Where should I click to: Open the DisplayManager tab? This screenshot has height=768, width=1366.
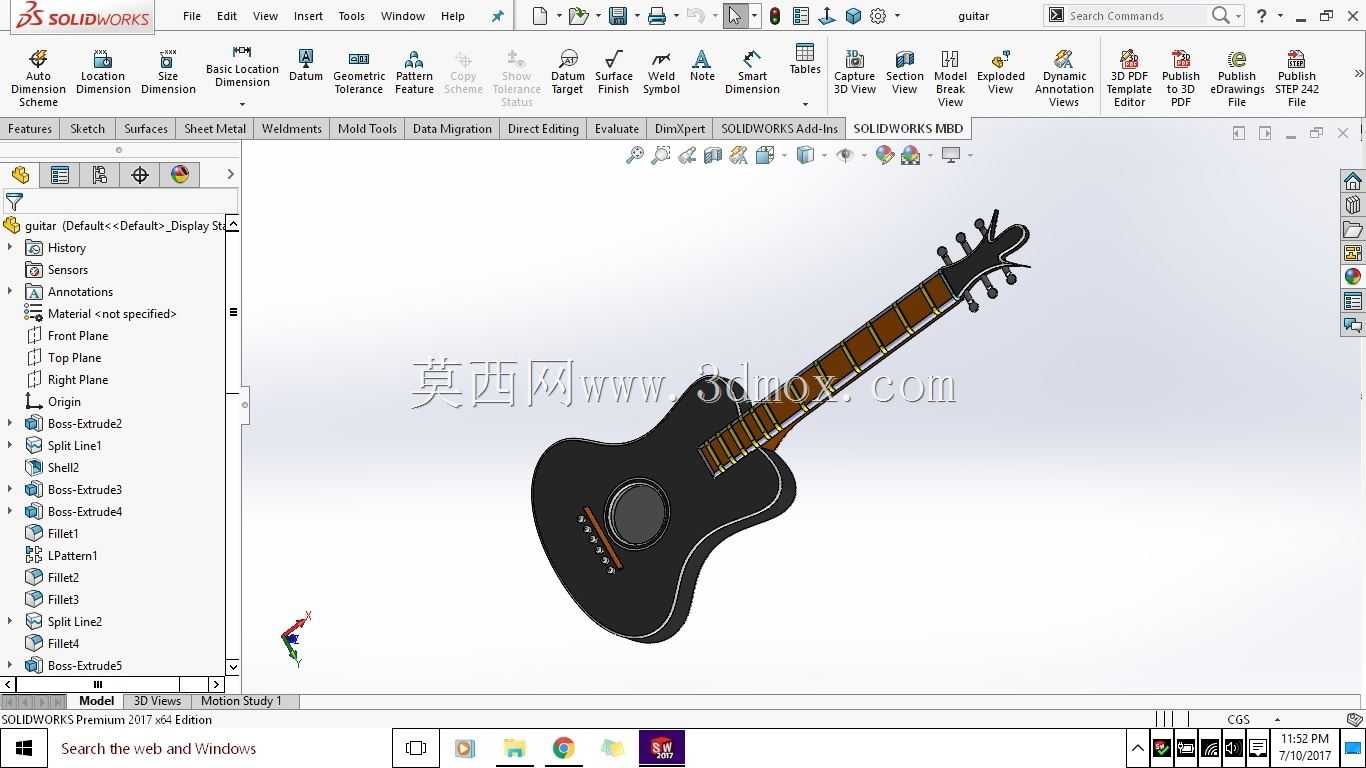click(x=180, y=175)
